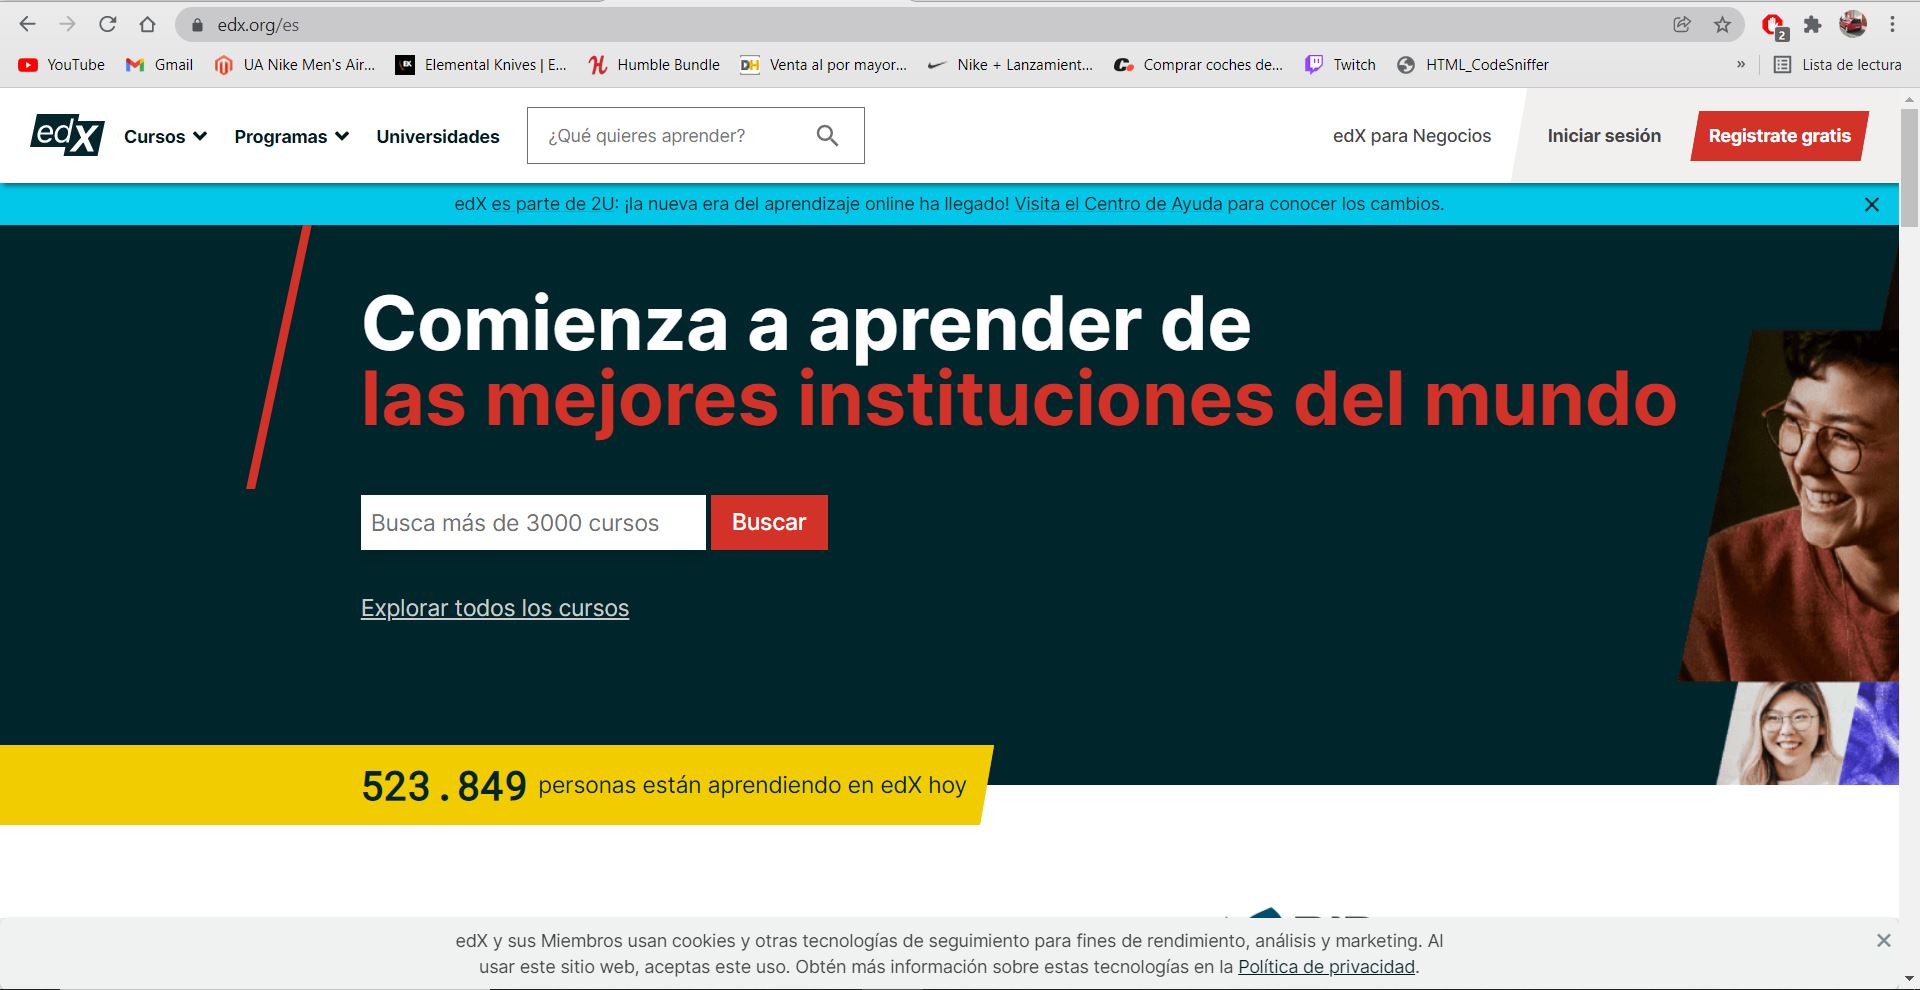Click the share page icon in address bar
Screen dimensions: 1920x990
(x=1682, y=24)
